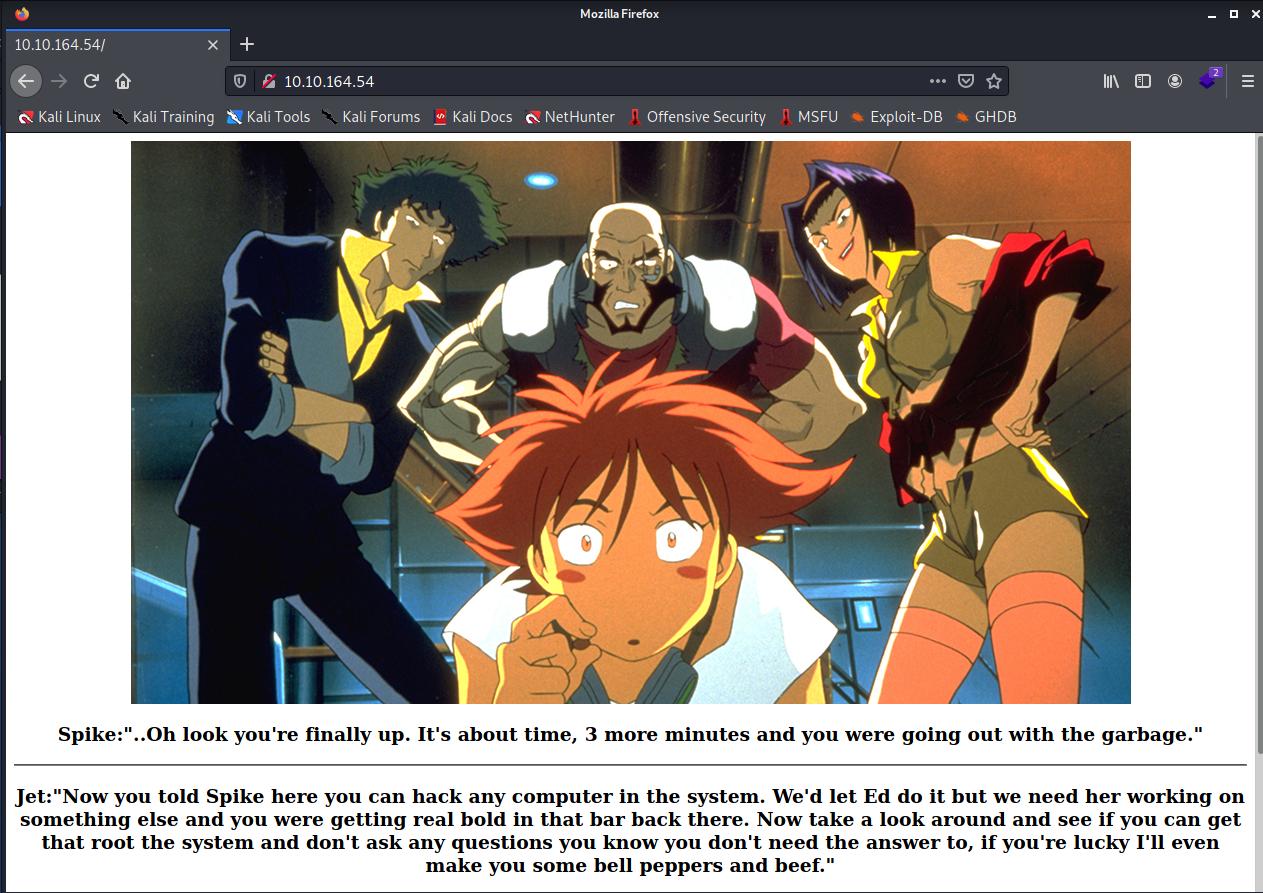Select the 10.10.164.54 tab

click(100, 45)
